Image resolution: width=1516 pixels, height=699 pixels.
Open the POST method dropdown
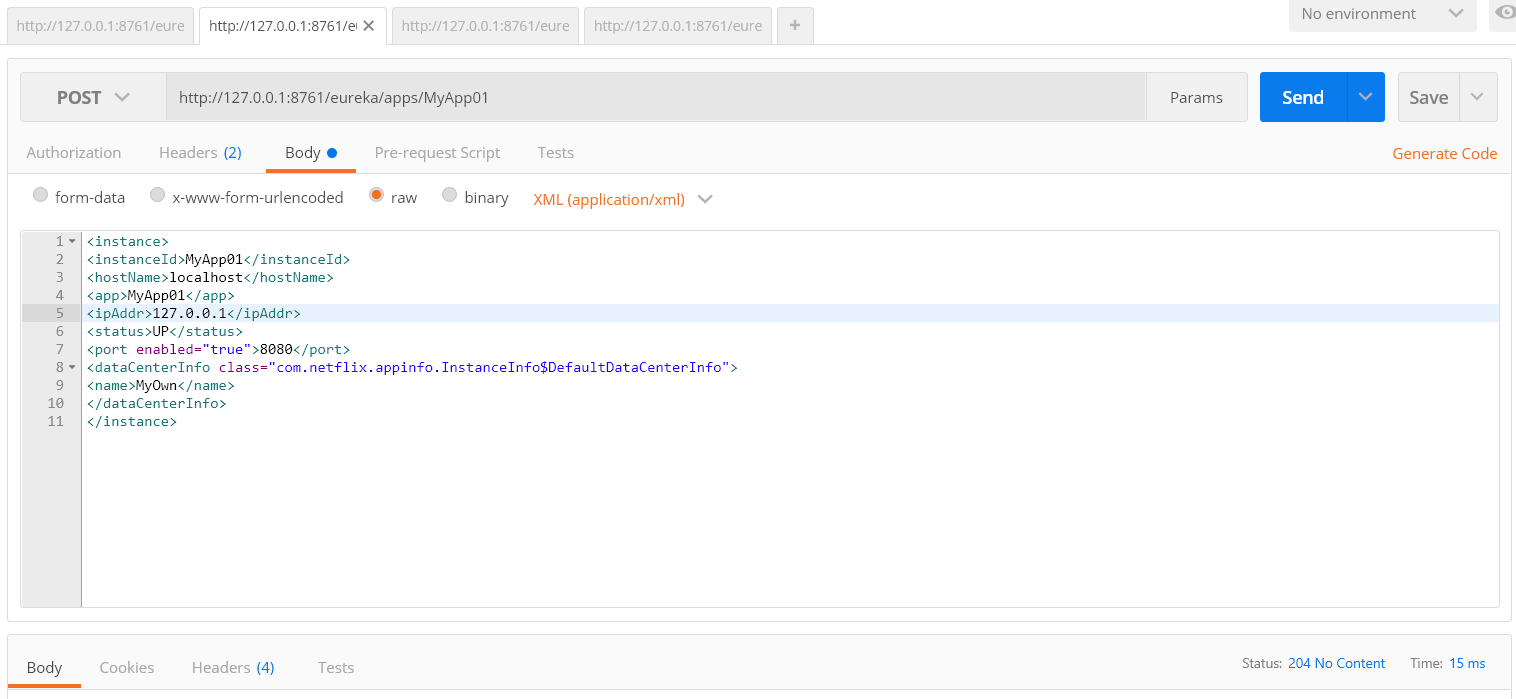[x=93, y=97]
